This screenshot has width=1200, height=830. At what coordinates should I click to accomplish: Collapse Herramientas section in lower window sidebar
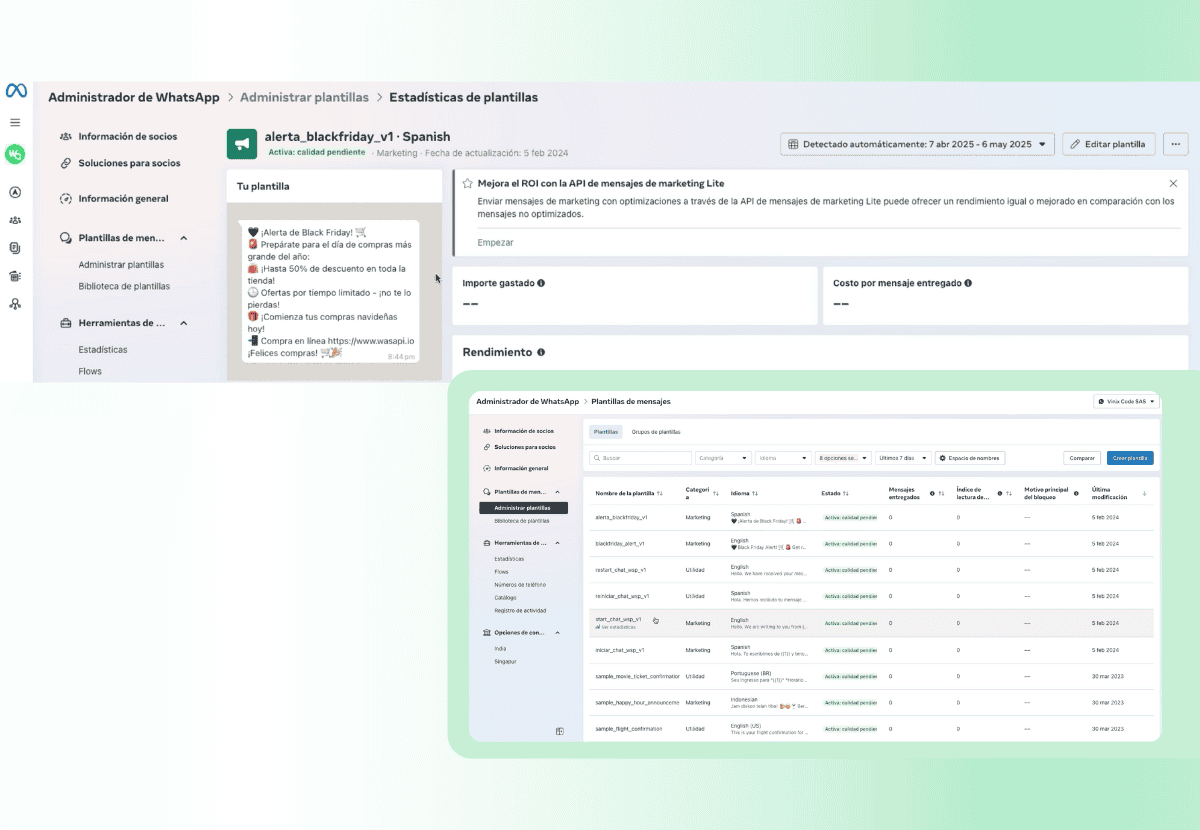[x=558, y=543]
